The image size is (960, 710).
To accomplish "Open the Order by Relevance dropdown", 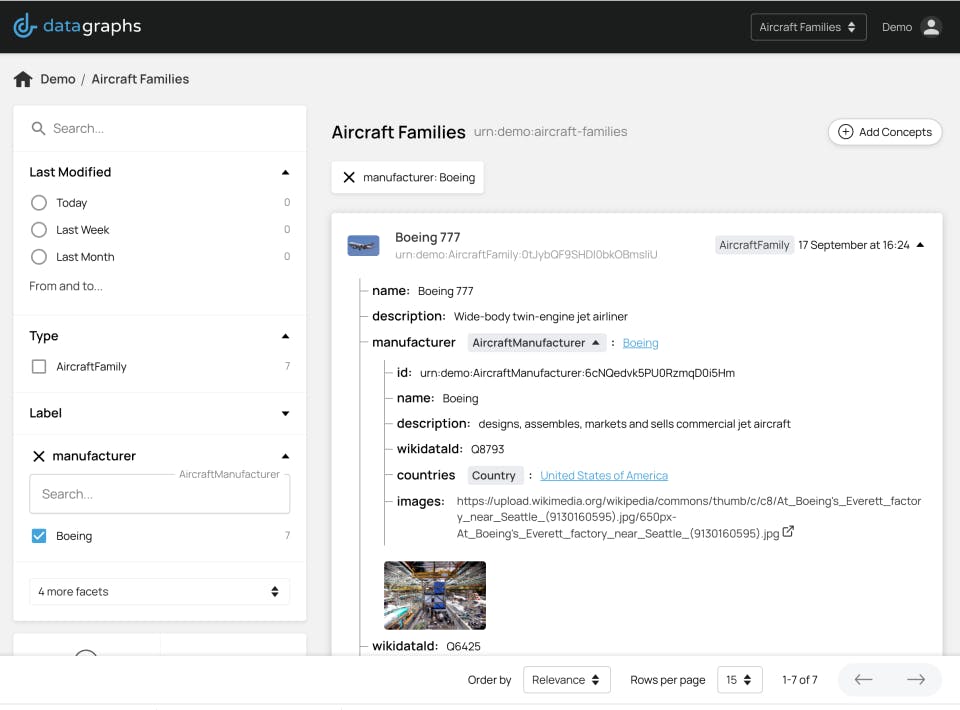I will (566, 680).
